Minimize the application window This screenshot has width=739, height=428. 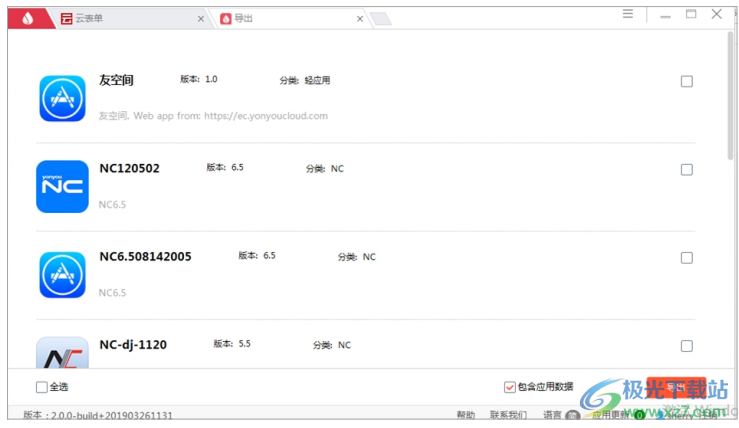point(665,16)
